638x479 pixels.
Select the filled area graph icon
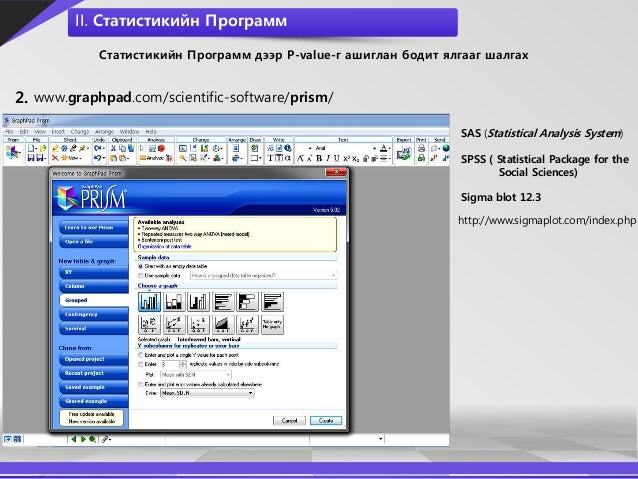coord(223,325)
